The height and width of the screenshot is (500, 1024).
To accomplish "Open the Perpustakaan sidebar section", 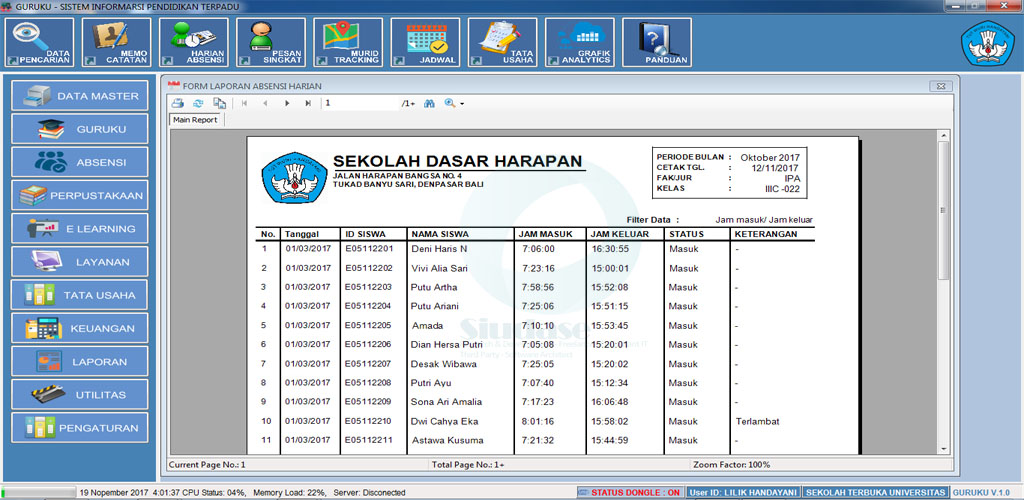I will coord(80,195).
